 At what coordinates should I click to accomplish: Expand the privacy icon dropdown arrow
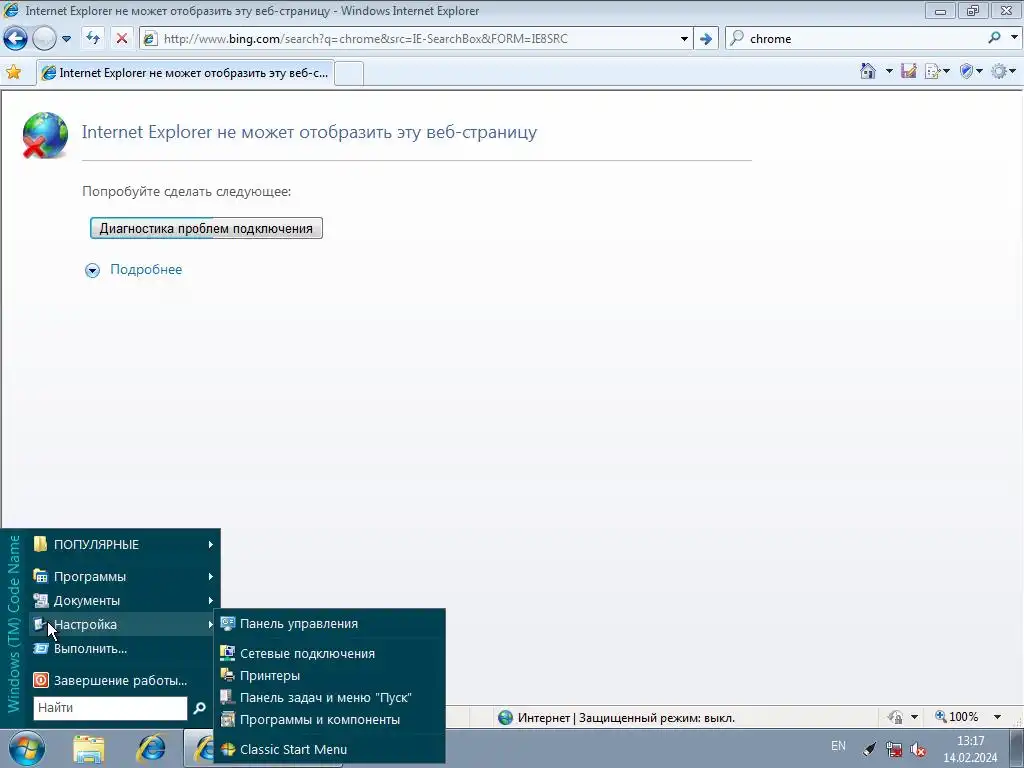point(914,717)
